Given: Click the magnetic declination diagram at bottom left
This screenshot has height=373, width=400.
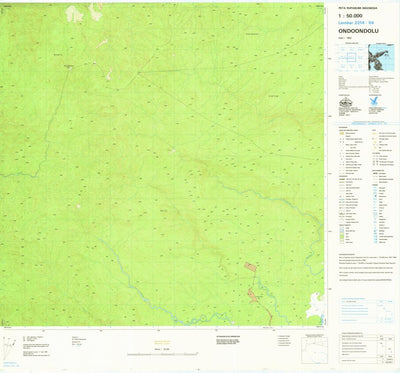Looking at the screenshot, I should (9, 347).
